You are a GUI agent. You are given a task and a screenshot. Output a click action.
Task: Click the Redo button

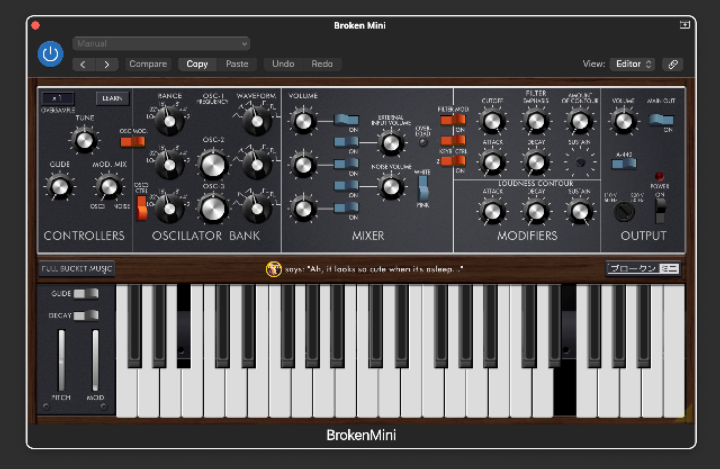click(322, 64)
